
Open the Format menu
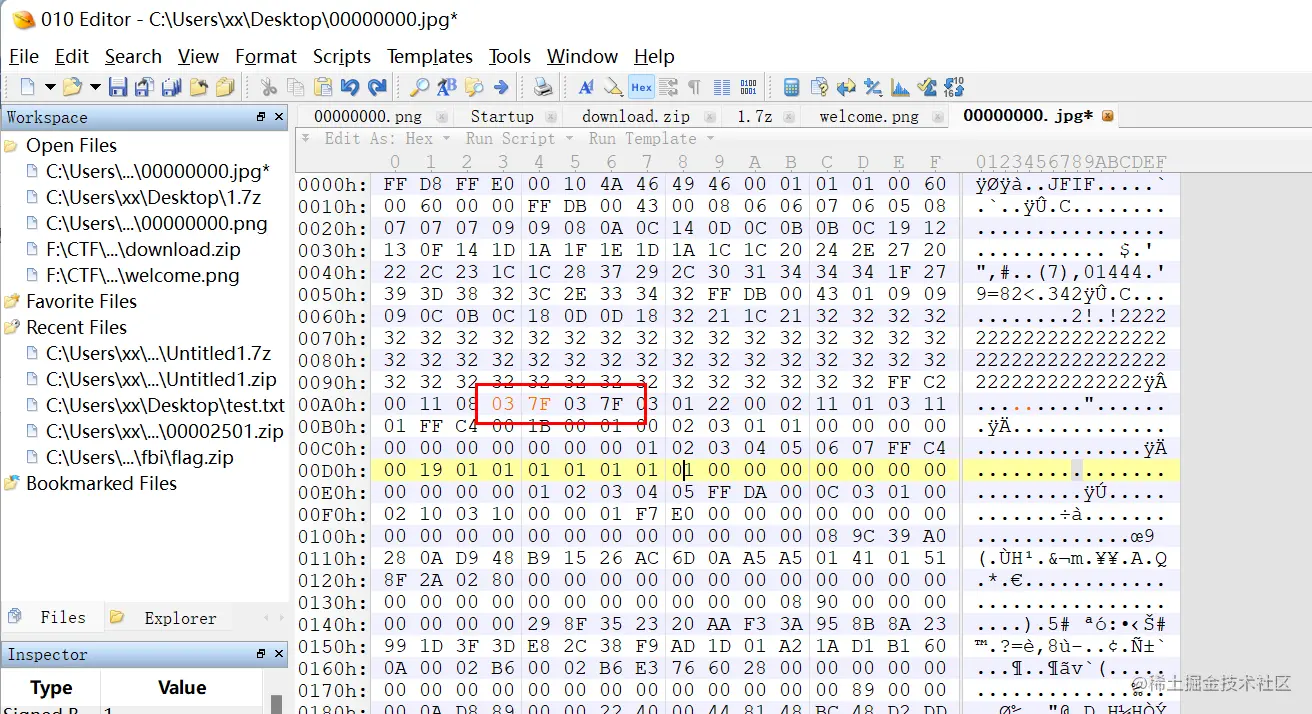(x=266, y=56)
